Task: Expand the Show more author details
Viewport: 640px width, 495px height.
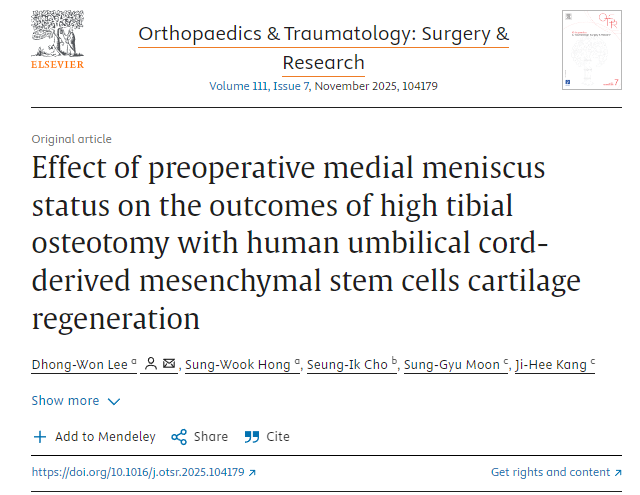Action: click(65, 401)
